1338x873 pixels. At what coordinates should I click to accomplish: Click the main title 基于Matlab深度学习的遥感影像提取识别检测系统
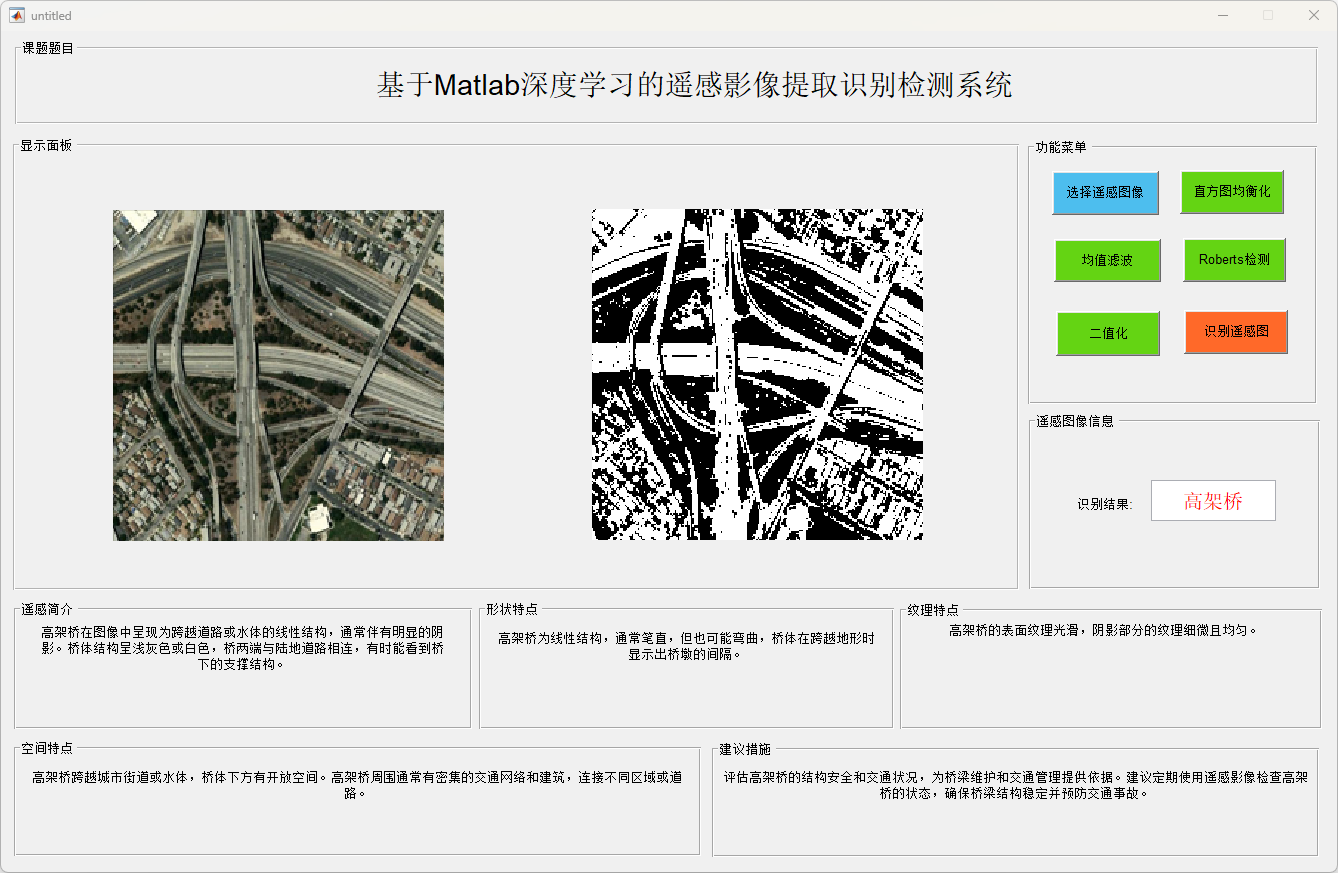click(694, 85)
